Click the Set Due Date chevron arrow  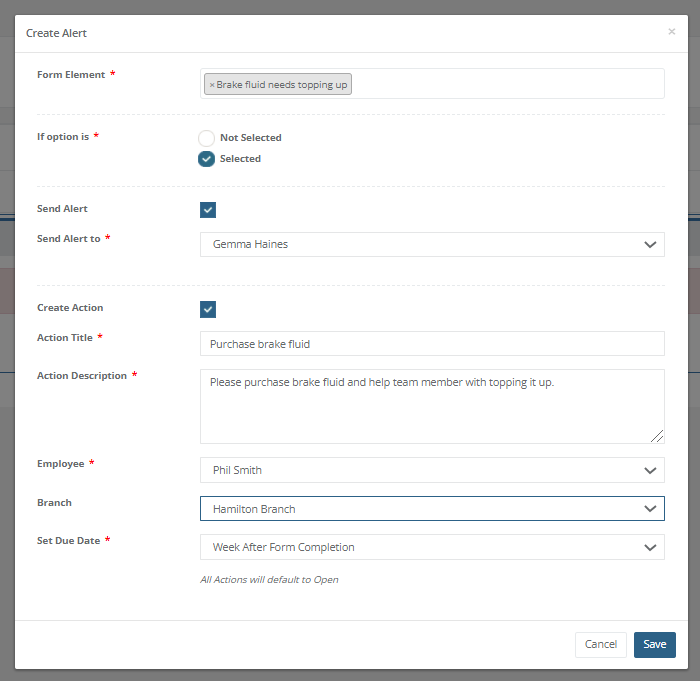tap(650, 547)
